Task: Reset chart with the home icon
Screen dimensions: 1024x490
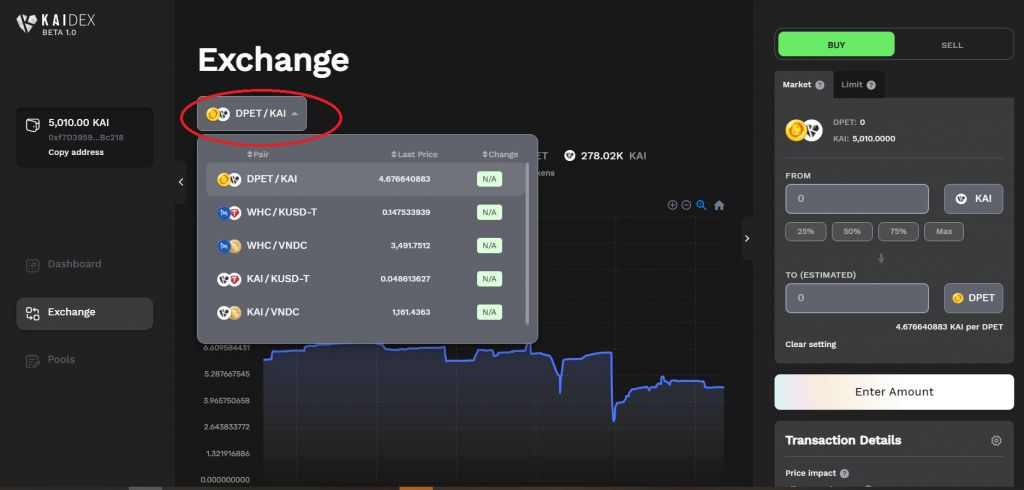Action: click(x=718, y=205)
